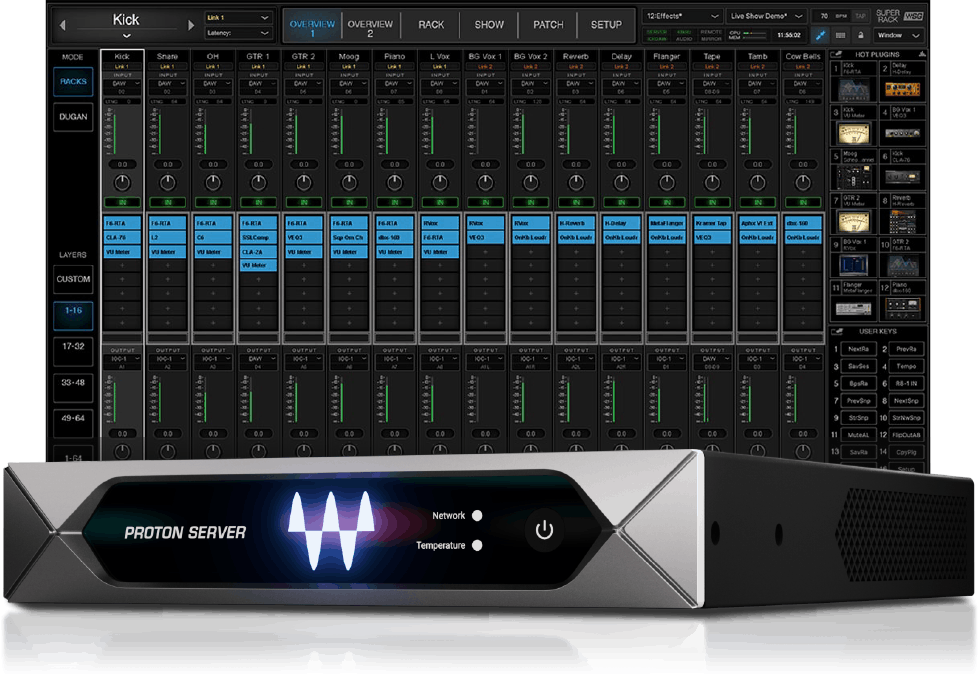979x676 pixels.
Task: Switch to the SETUP tab
Action: [x=606, y=24]
